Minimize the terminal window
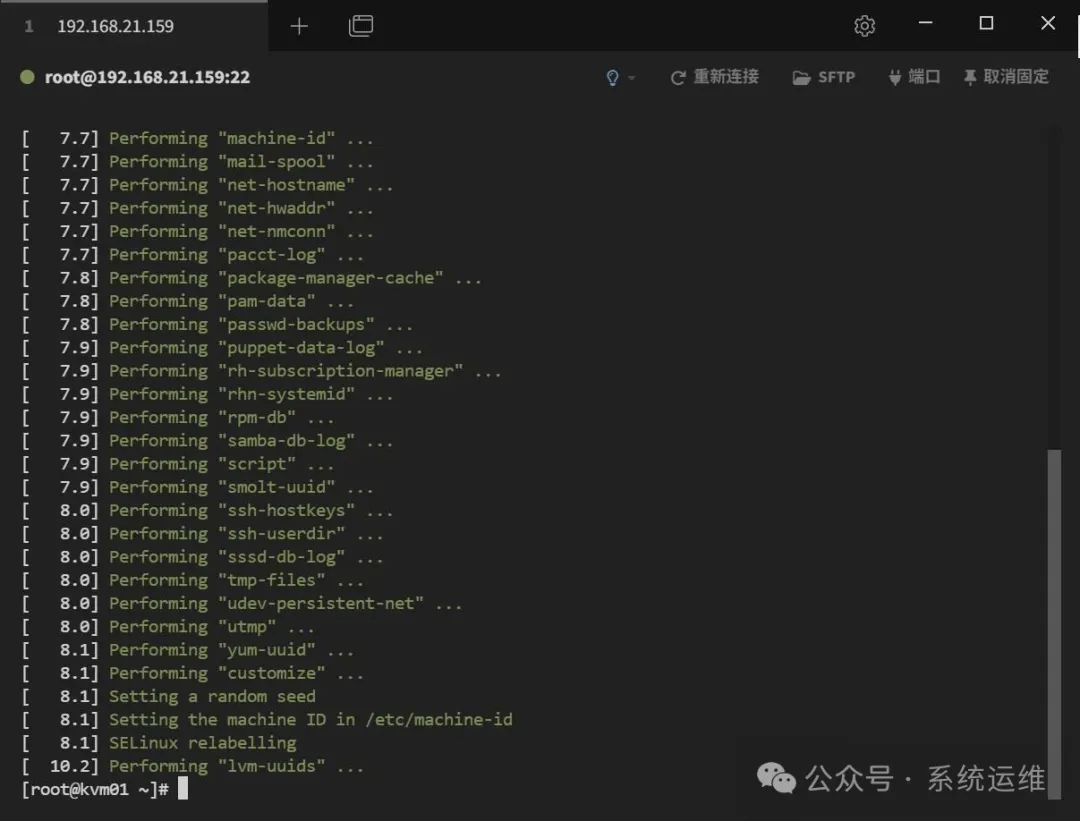 coord(924,24)
